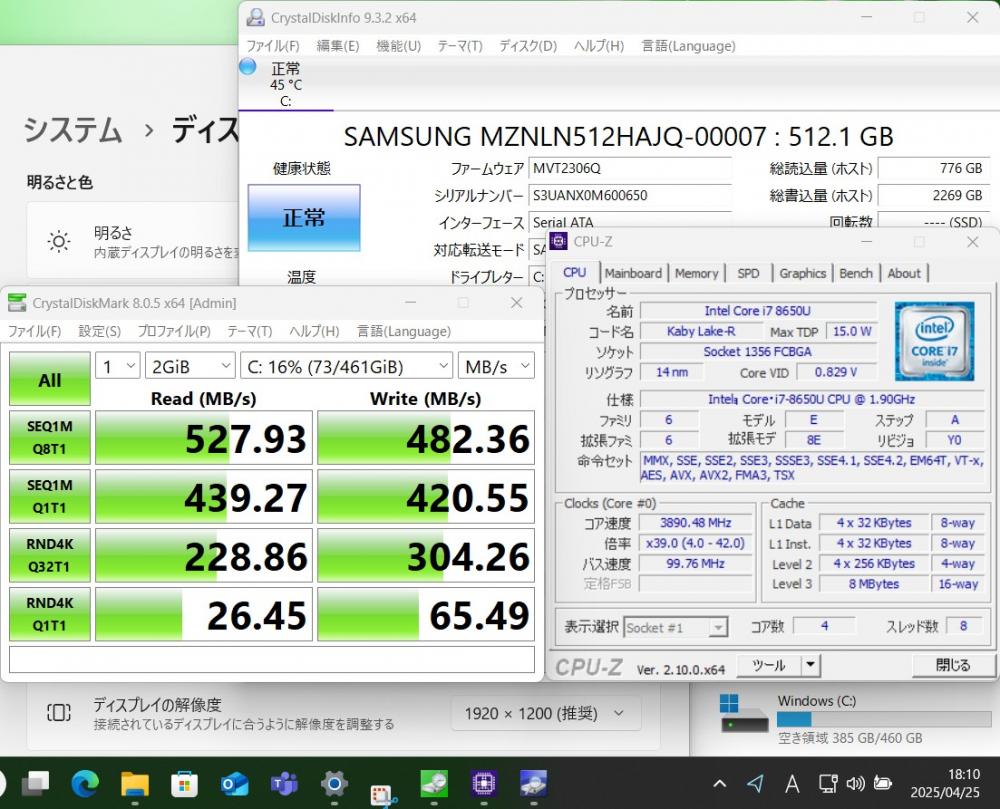Viewport: 1000px width, 809px height.
Task: Click the blue status circle for disk C:
Action: tap(247, 66)
